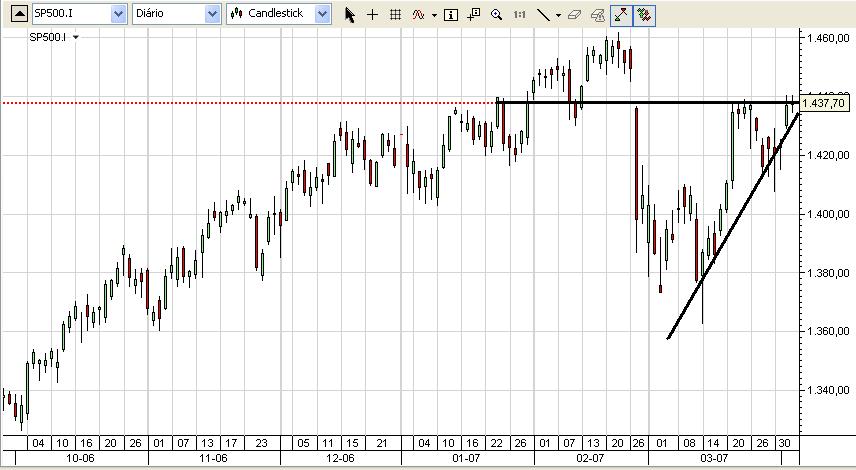Select the magnifier zoom tool
The image size is (856, 470).
coord(496,15)
